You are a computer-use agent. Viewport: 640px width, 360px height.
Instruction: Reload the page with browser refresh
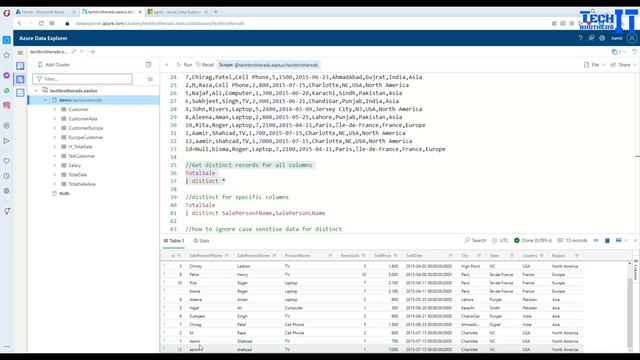click(x=41, y=24)
